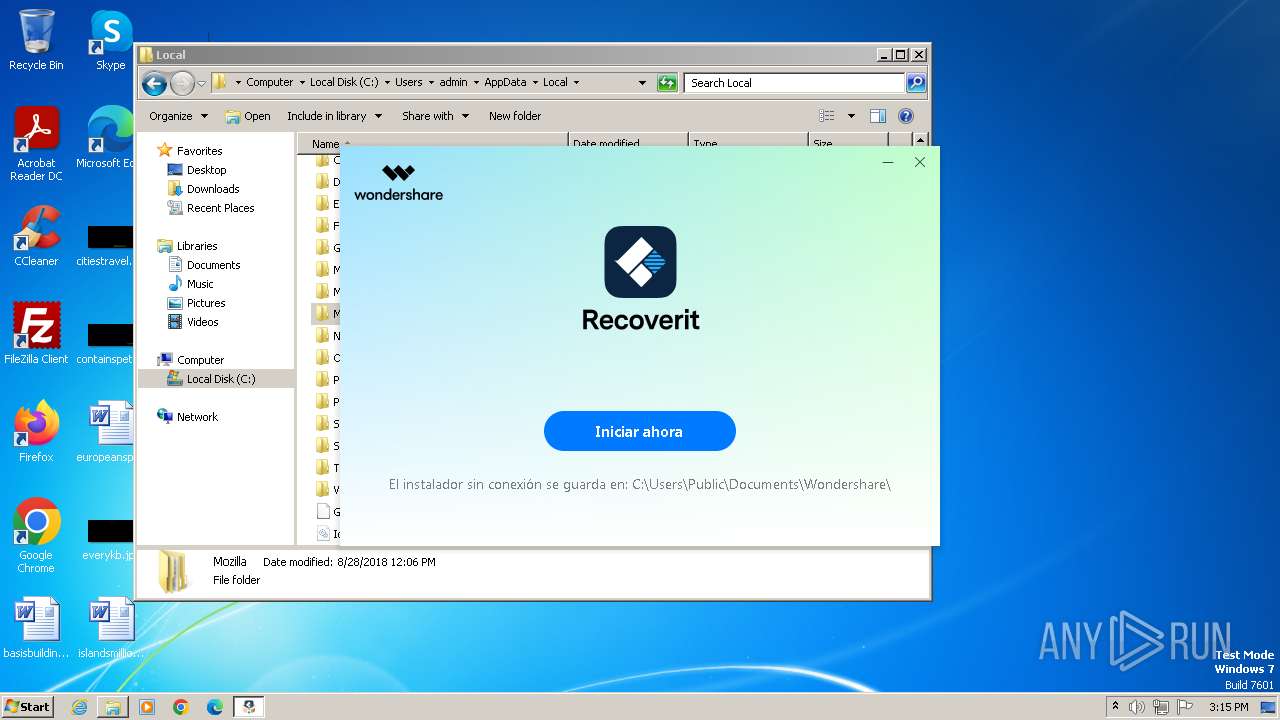This screenshot has width=1280, height=720.
Task: Click Open in Explorer toolbar
Action: pyautogui.click(x=248, y=116)
